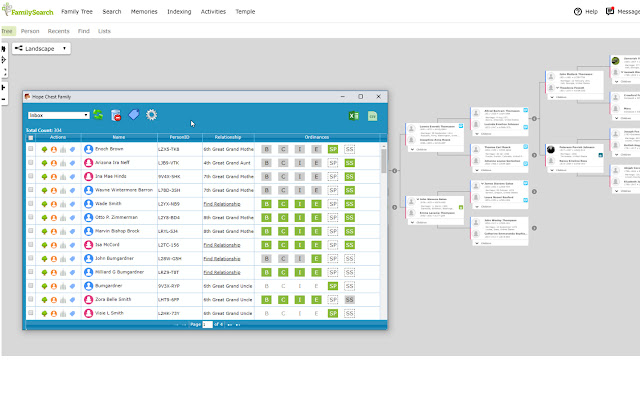Export the list with the Excel icon

click(x=353, y=116)
